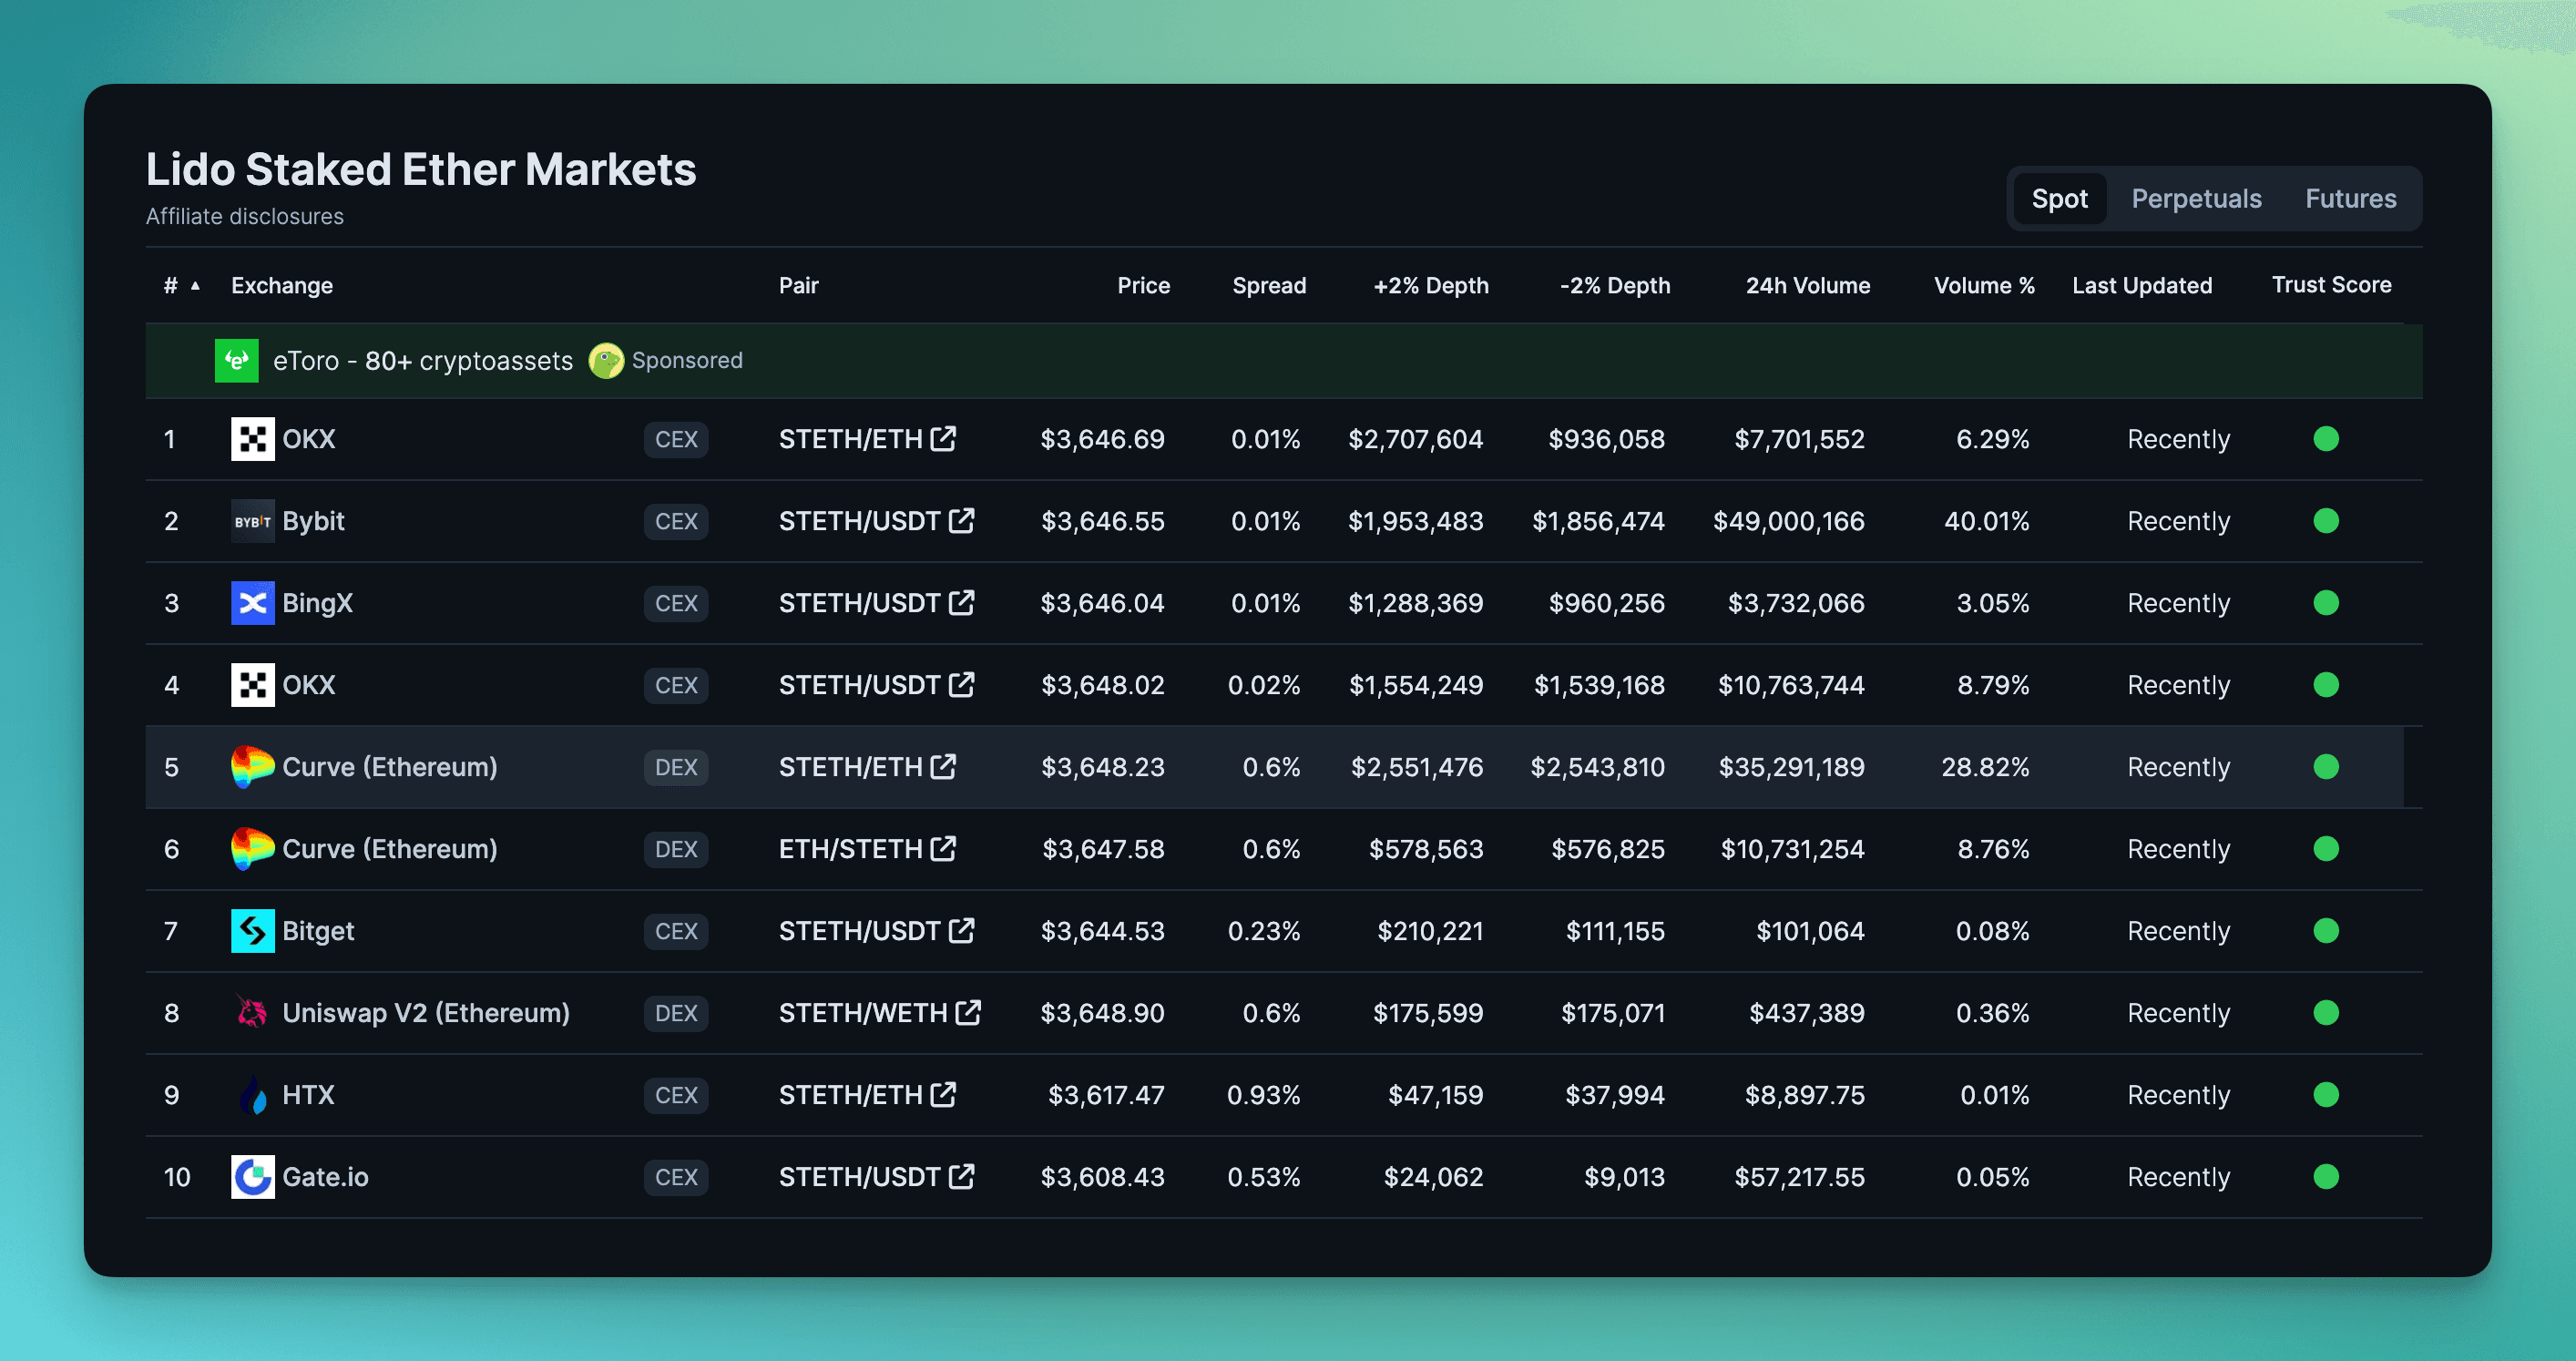Click the CEX tag in the HTX row
The height and width of the screenshot is (1361, 2576).
[x=676, y=1095]
